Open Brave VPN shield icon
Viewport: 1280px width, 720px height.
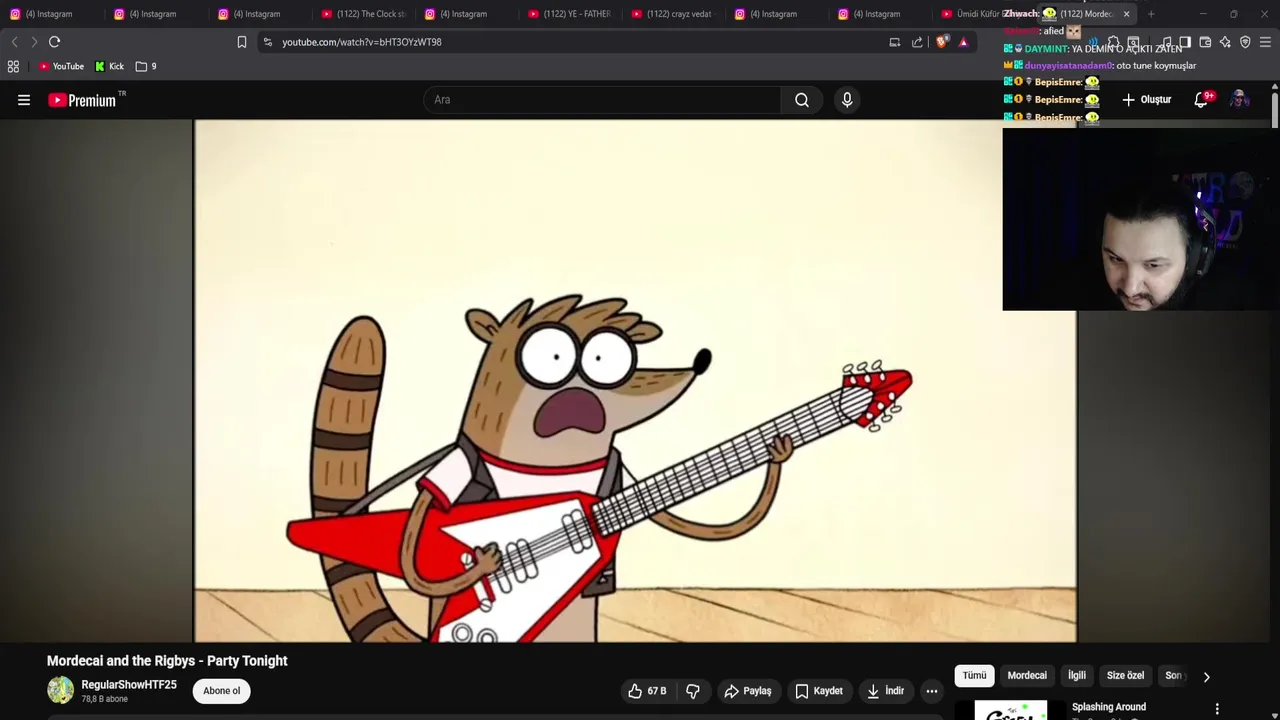(1245, 42)
